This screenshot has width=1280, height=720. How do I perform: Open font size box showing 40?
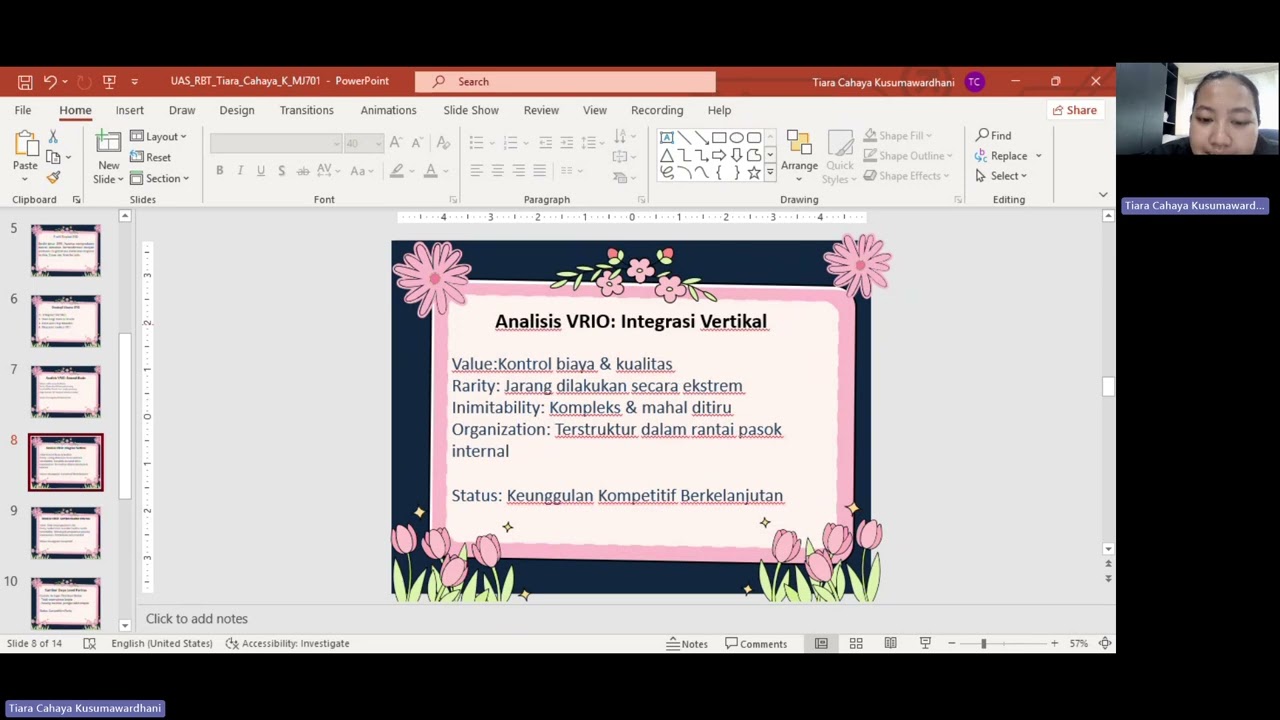[x=363, y=143]
